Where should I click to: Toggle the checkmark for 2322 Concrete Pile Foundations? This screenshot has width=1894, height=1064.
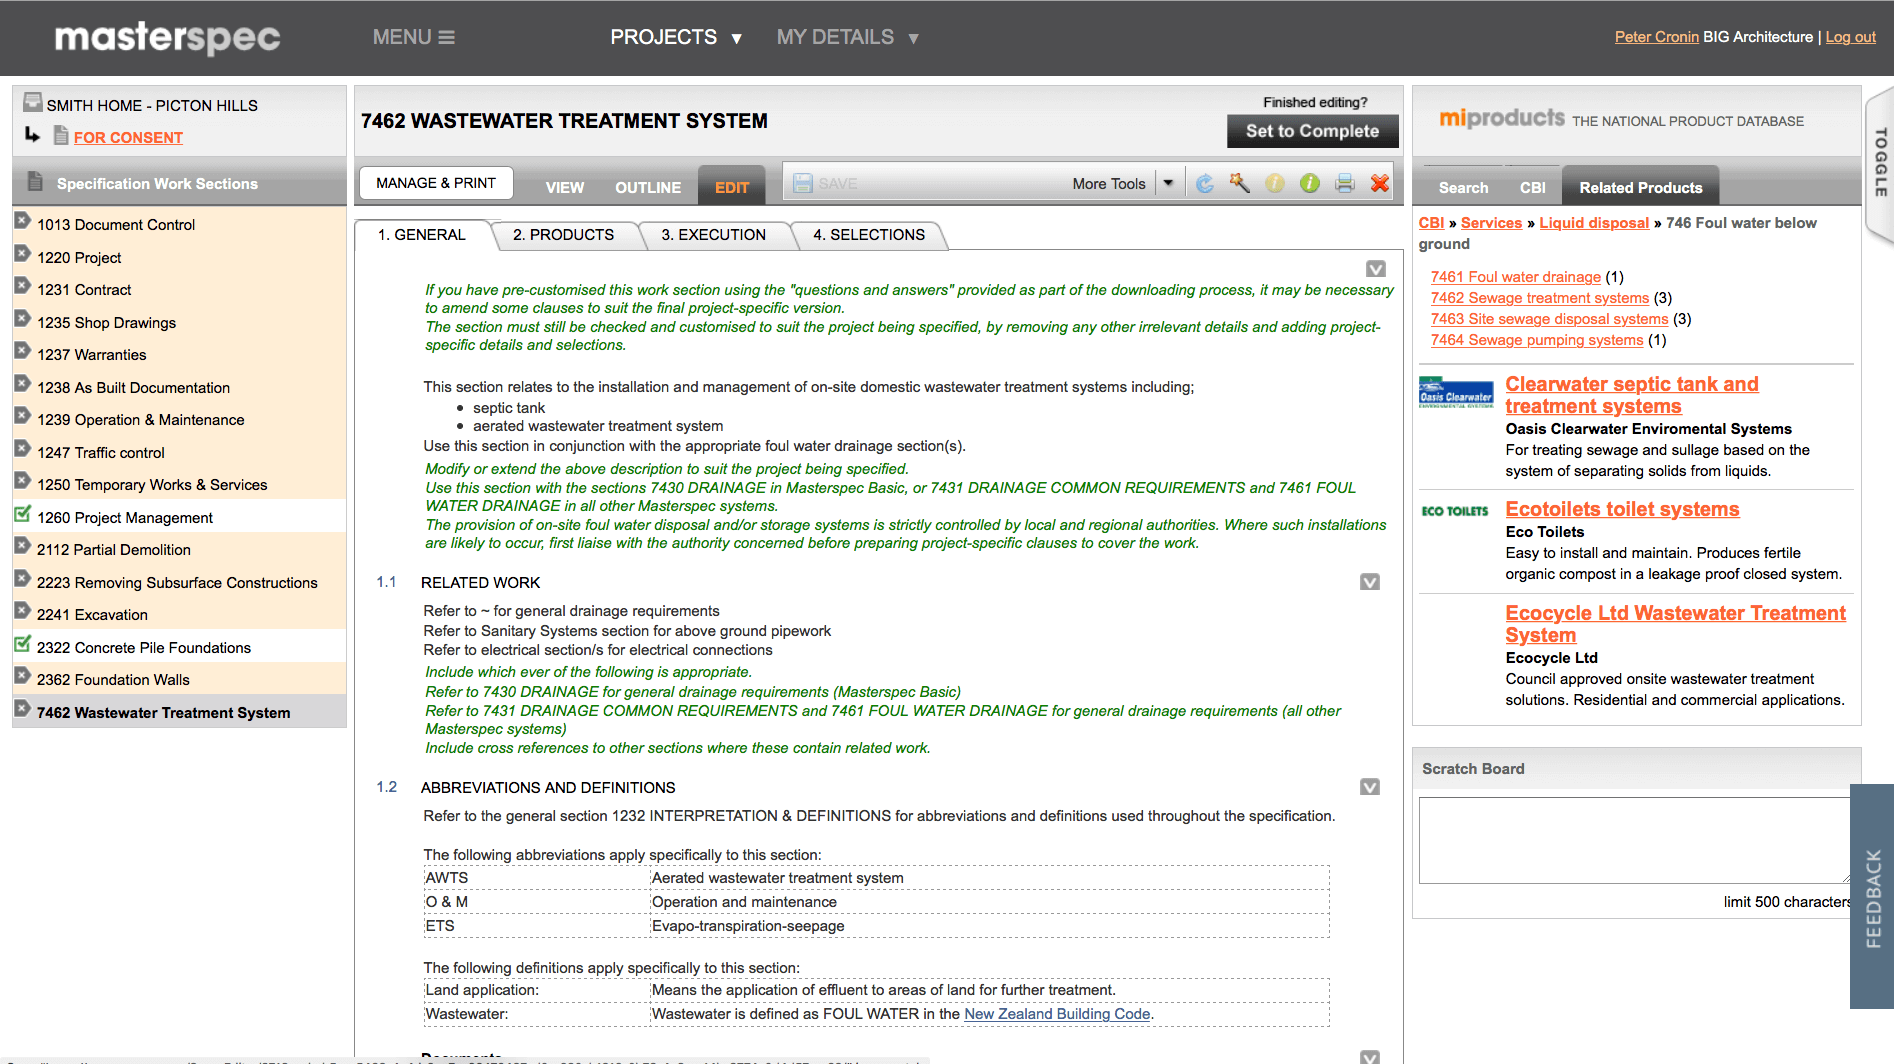tap(22, 645)
